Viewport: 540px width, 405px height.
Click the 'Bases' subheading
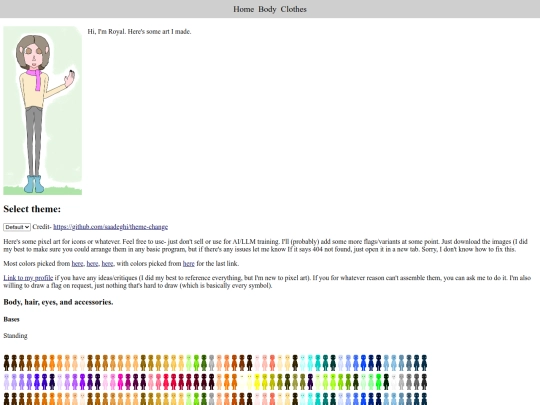(11, 319)
